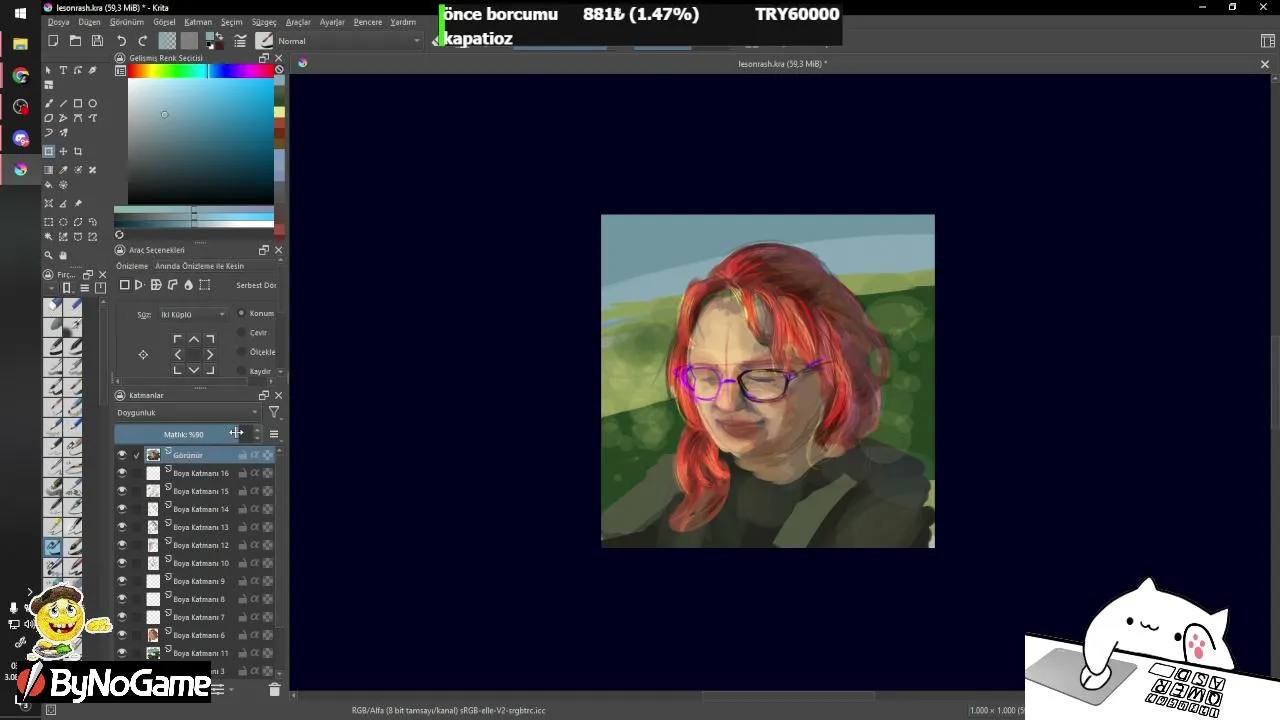The width and height of the screenshot is (1280, 720).
Task: Pick the yellow swatch in color history
Action: (x=279, y=112)
